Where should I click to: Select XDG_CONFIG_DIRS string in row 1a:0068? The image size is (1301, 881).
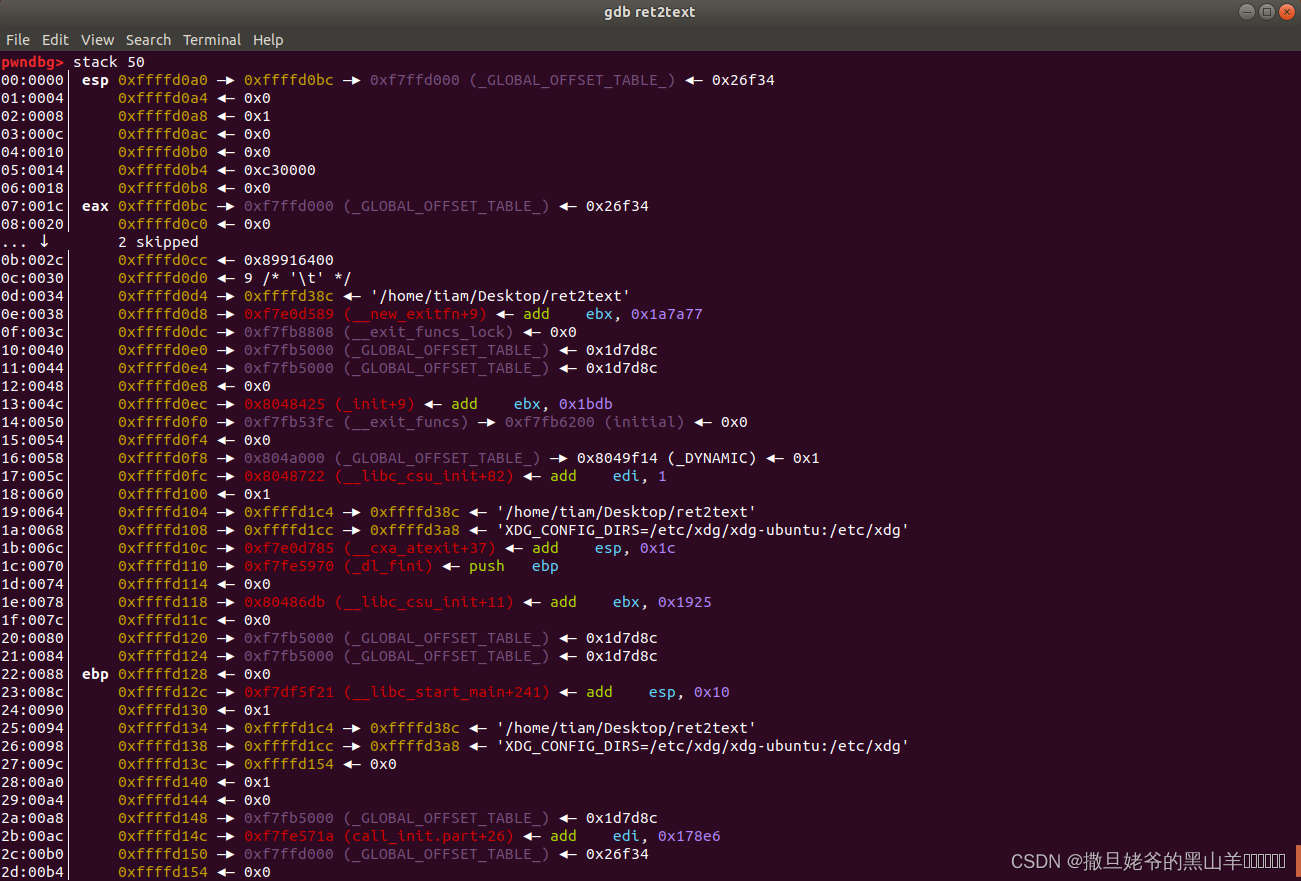(703, 530)
